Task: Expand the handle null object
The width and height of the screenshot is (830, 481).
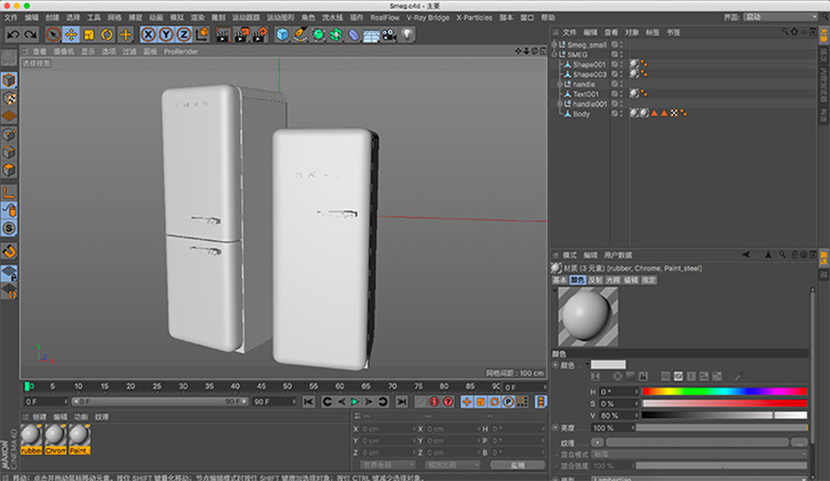Action: tap(560, 84)
